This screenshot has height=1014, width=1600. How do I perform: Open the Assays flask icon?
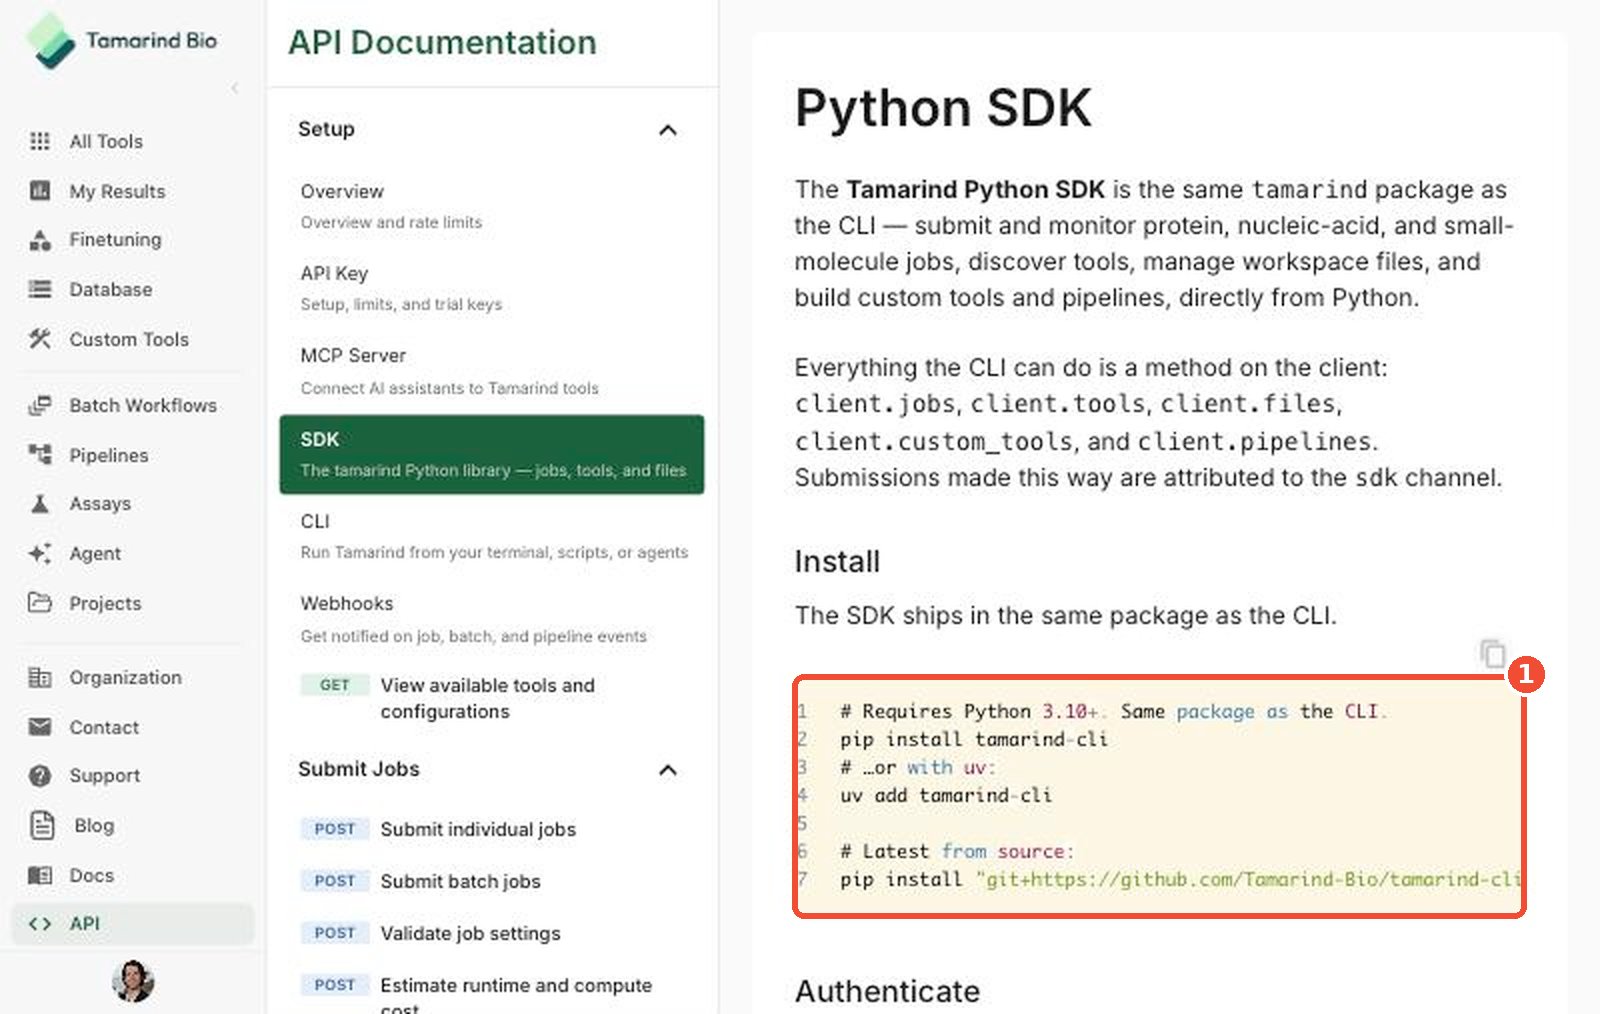point(40,503)
